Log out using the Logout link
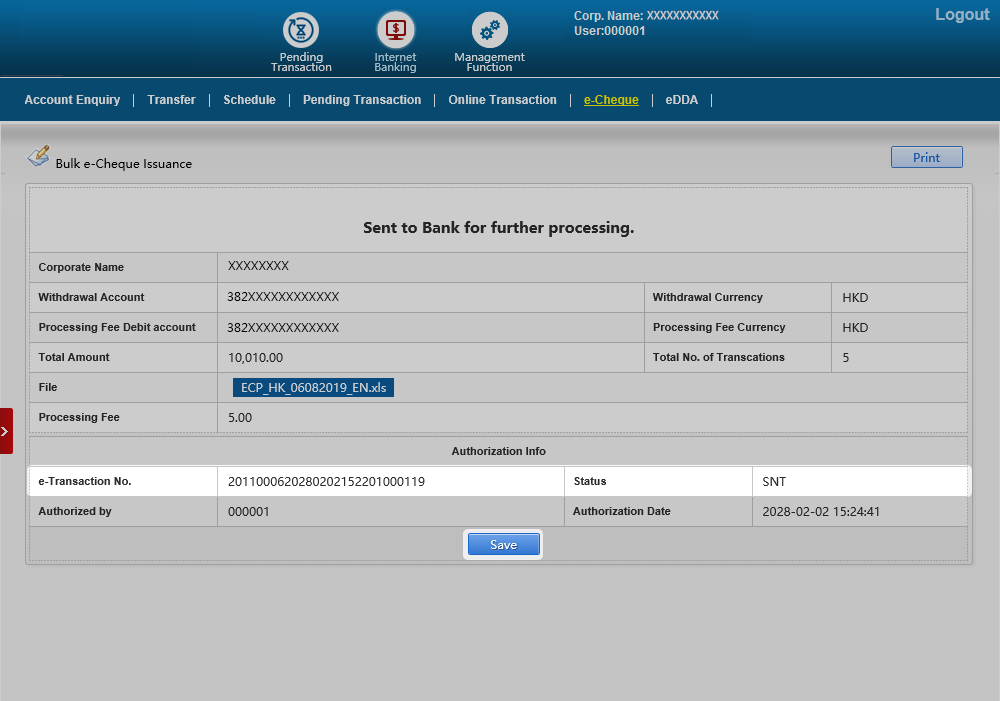Viewport: 1000px width, 701px height. (x=961, y=15)
